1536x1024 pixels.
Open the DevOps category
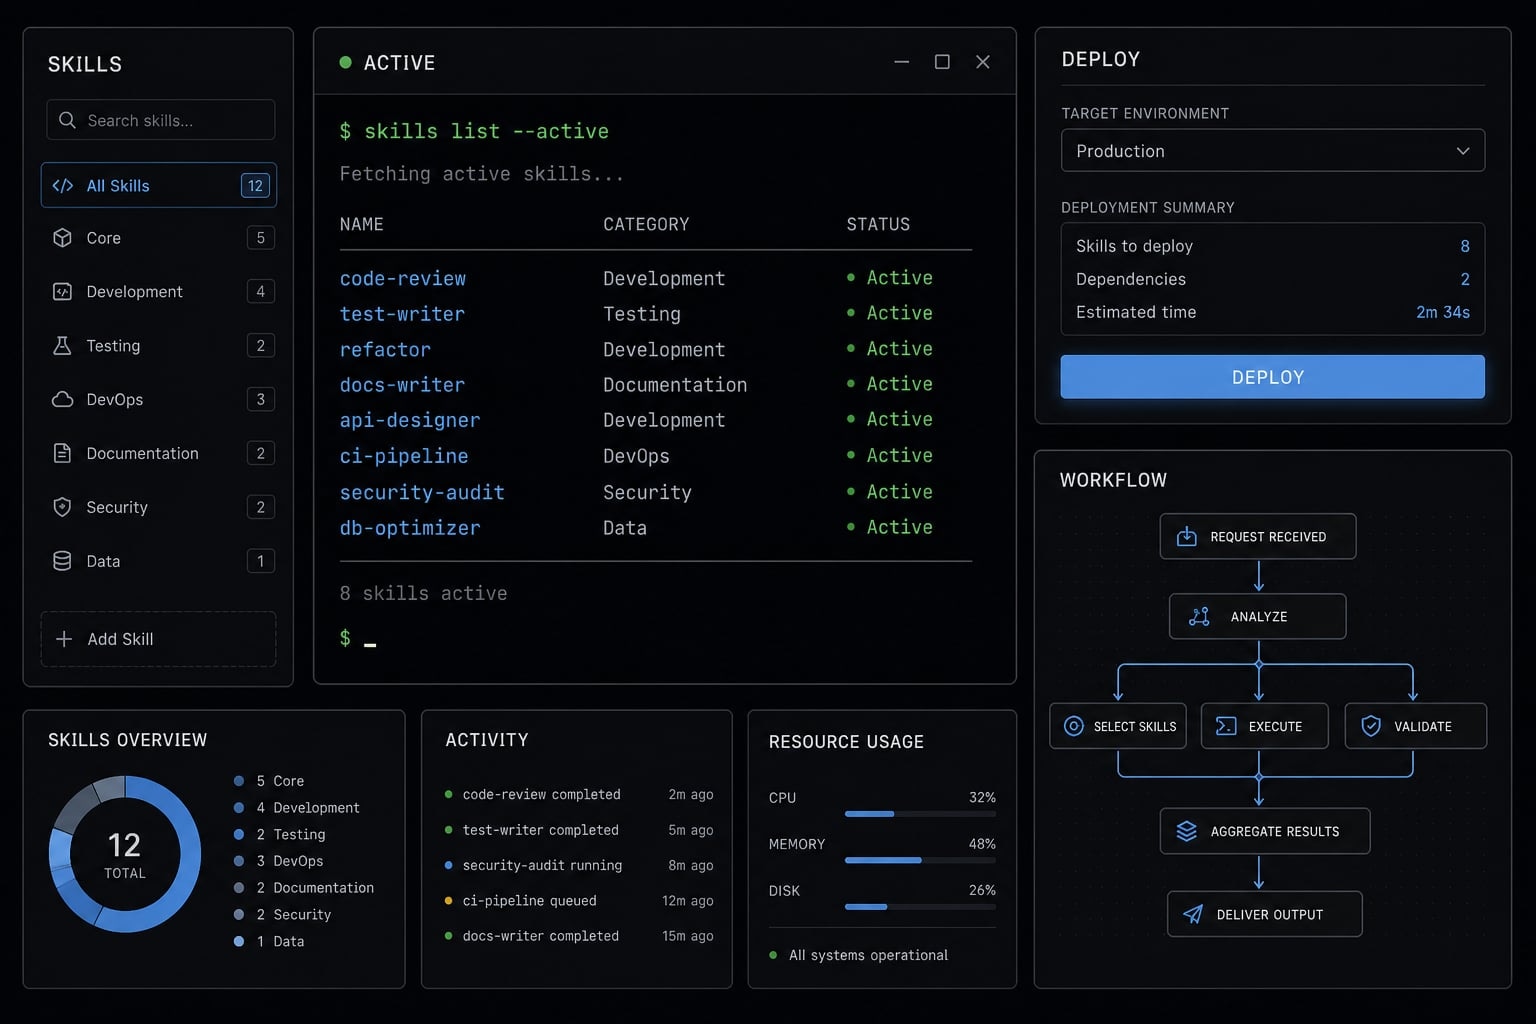tap(159, 400)
